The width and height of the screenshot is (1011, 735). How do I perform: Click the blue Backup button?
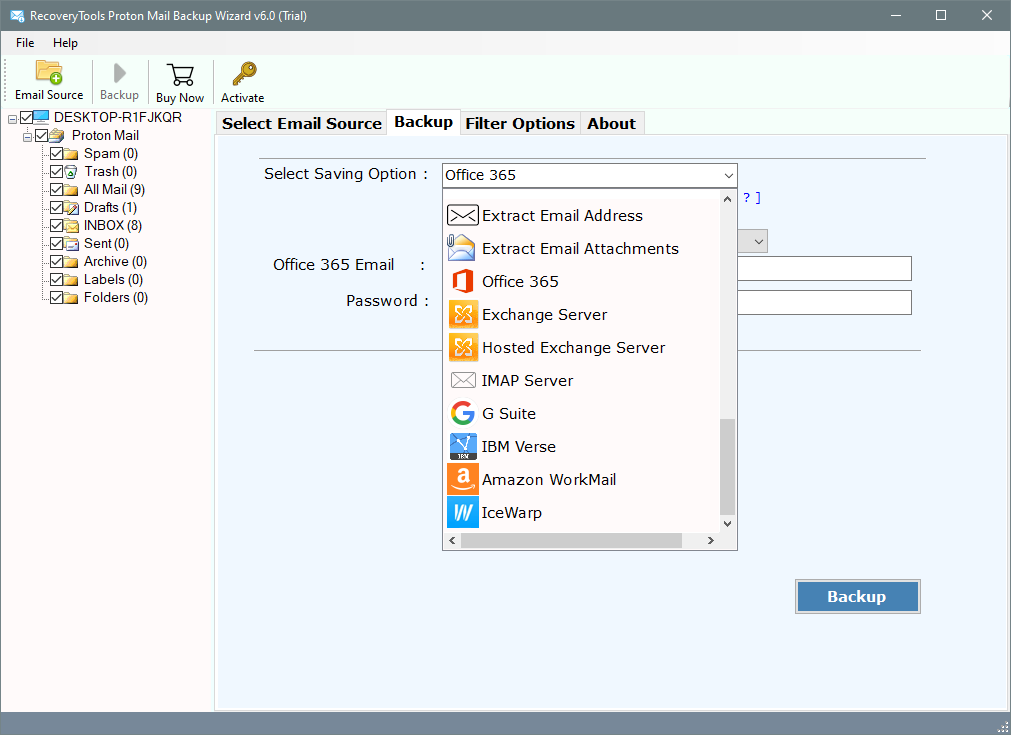(x=857, y=597)
